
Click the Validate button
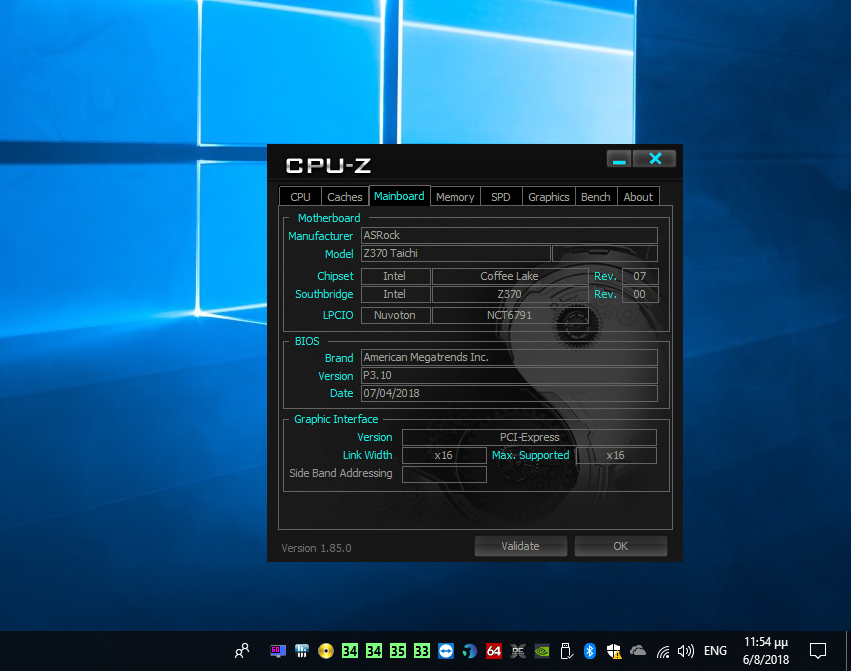click(520, 546)
